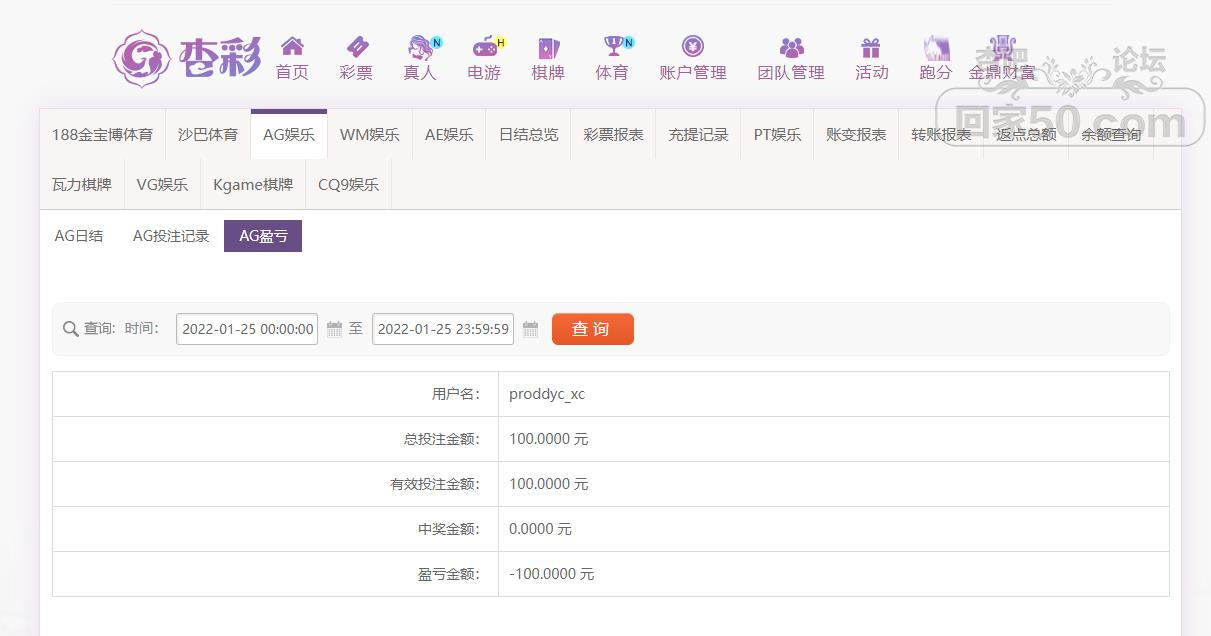Image resolution: width=1211 pixels, height=636 pixels.
Task: Open 账户管理 yen coin icon
Action: pyautogui.click(x=693, y=46)
